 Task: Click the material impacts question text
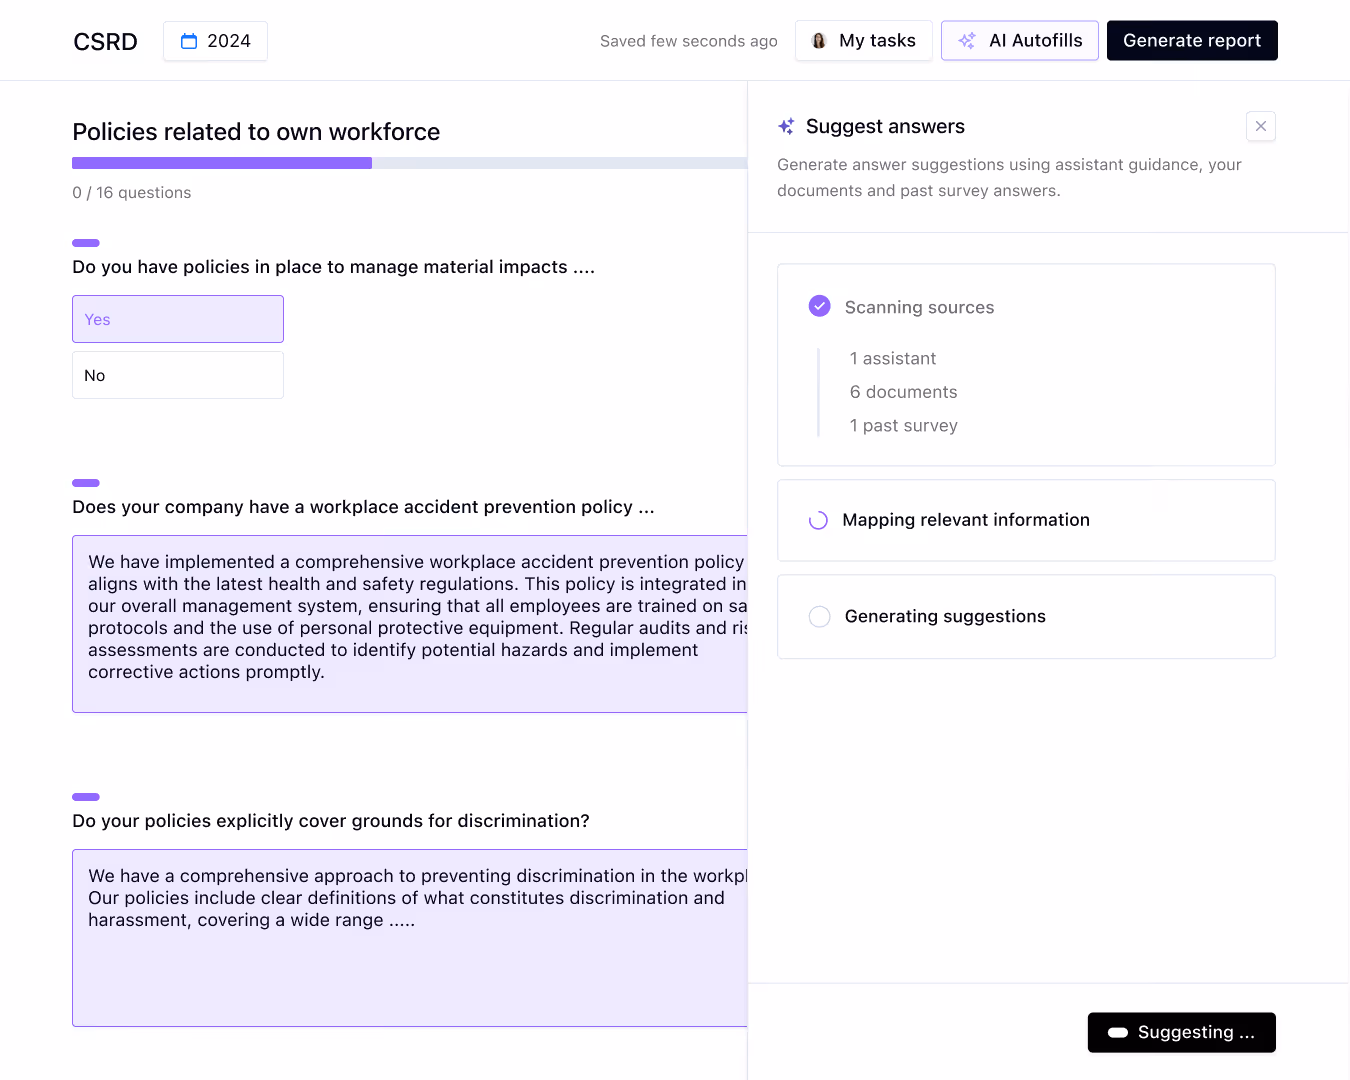click(334, 267)
